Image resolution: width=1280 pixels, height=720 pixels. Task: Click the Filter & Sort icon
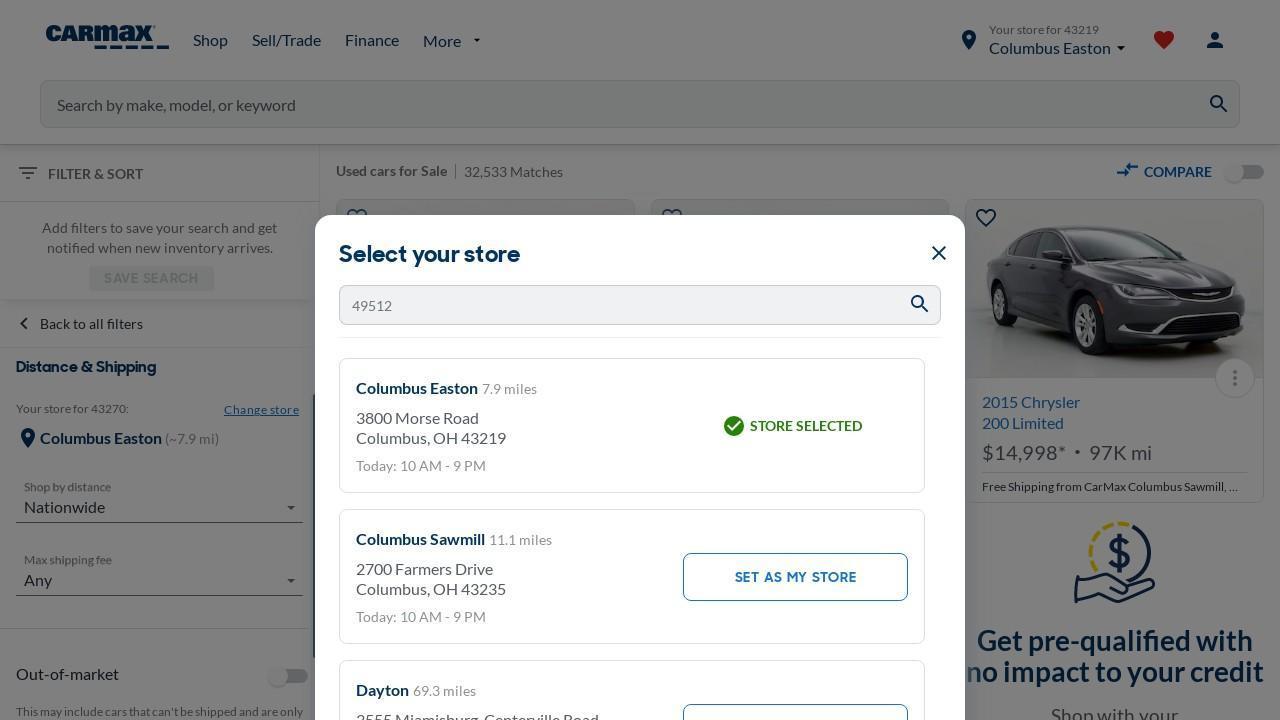tap(27, 173)
